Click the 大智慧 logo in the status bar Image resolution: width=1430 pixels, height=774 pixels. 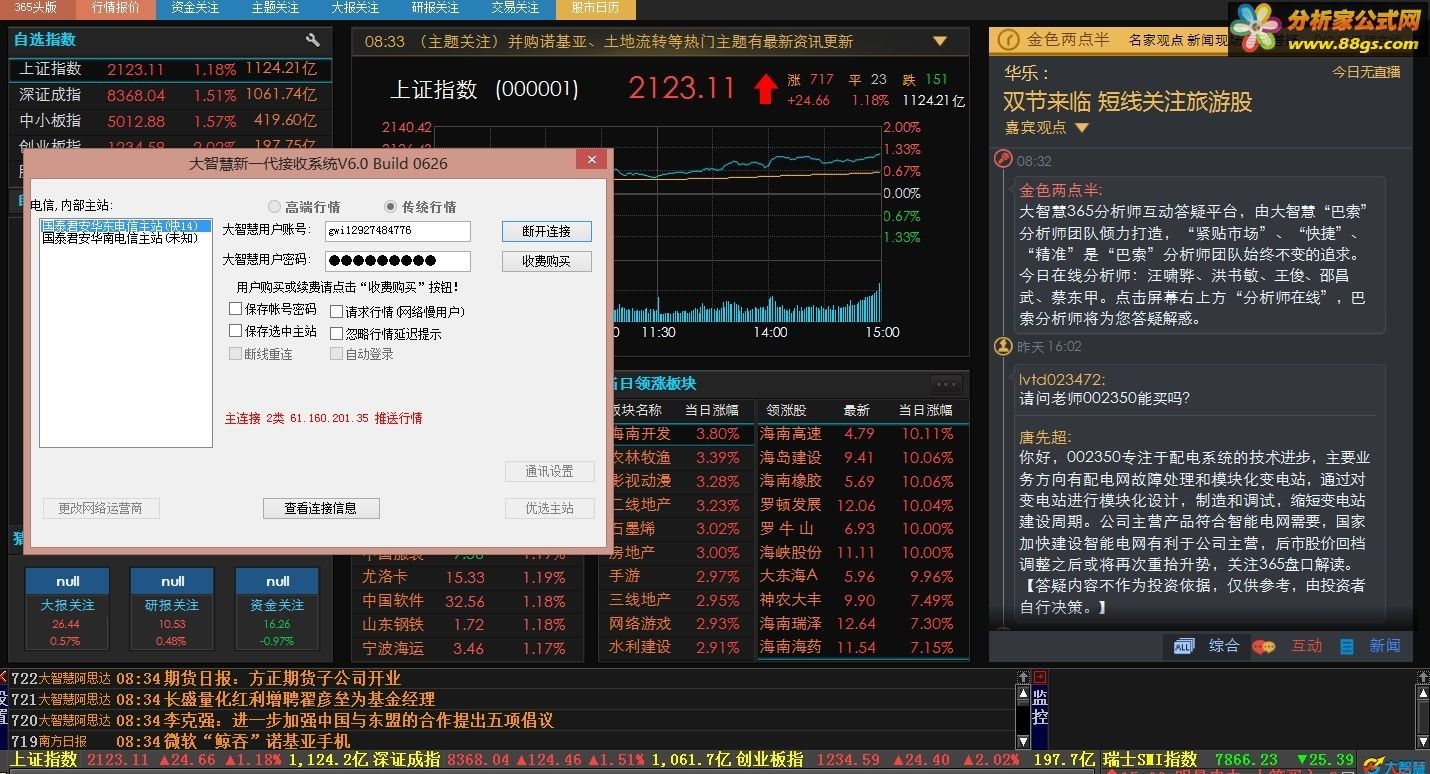(1396, 765)
